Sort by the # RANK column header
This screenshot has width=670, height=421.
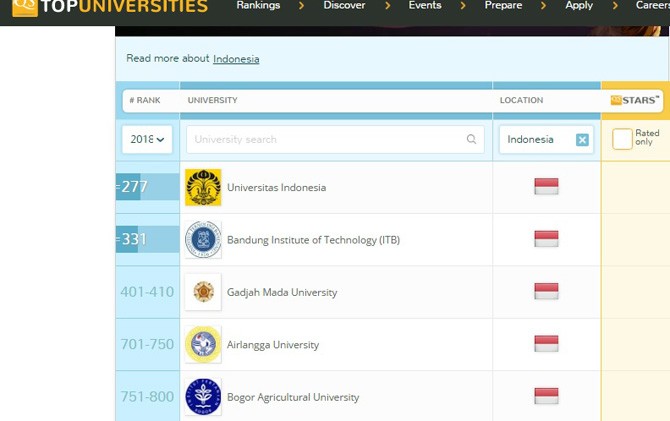[145, 100]
